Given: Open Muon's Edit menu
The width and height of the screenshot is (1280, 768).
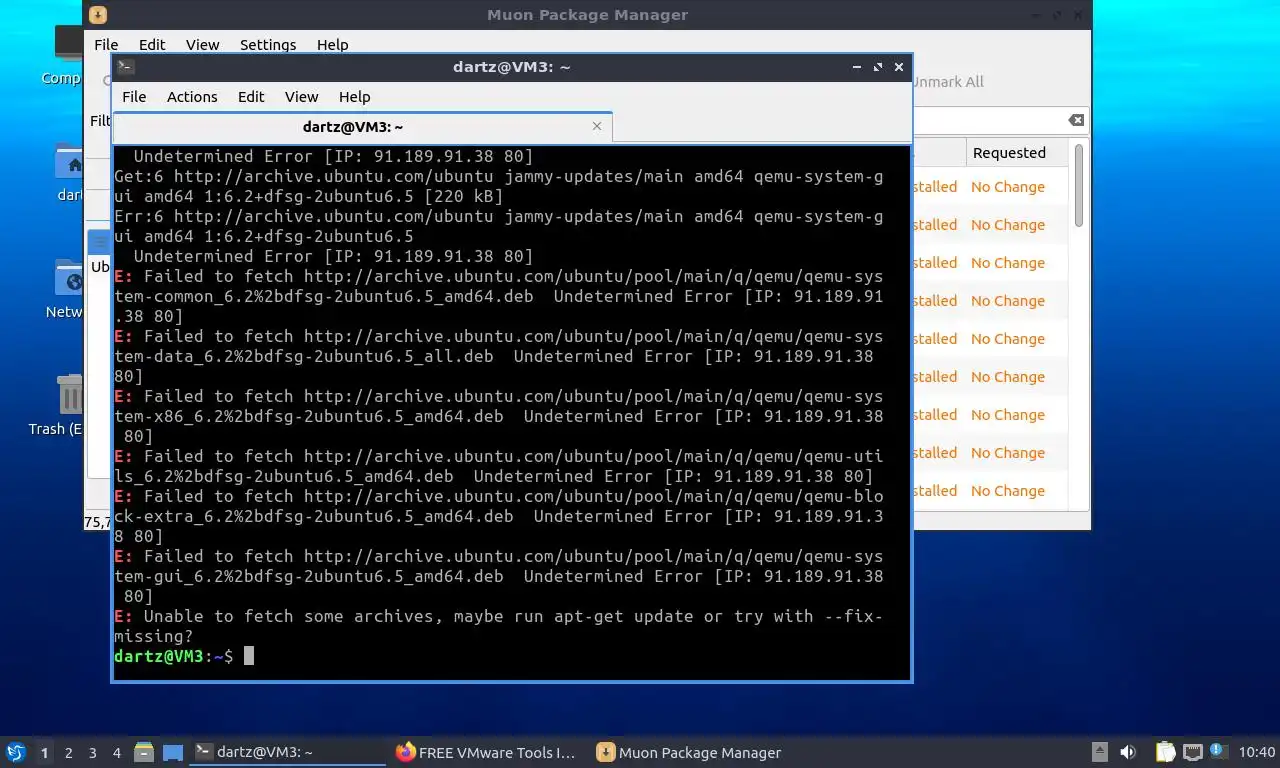Looking at the screenshot, I should [152, 45].
